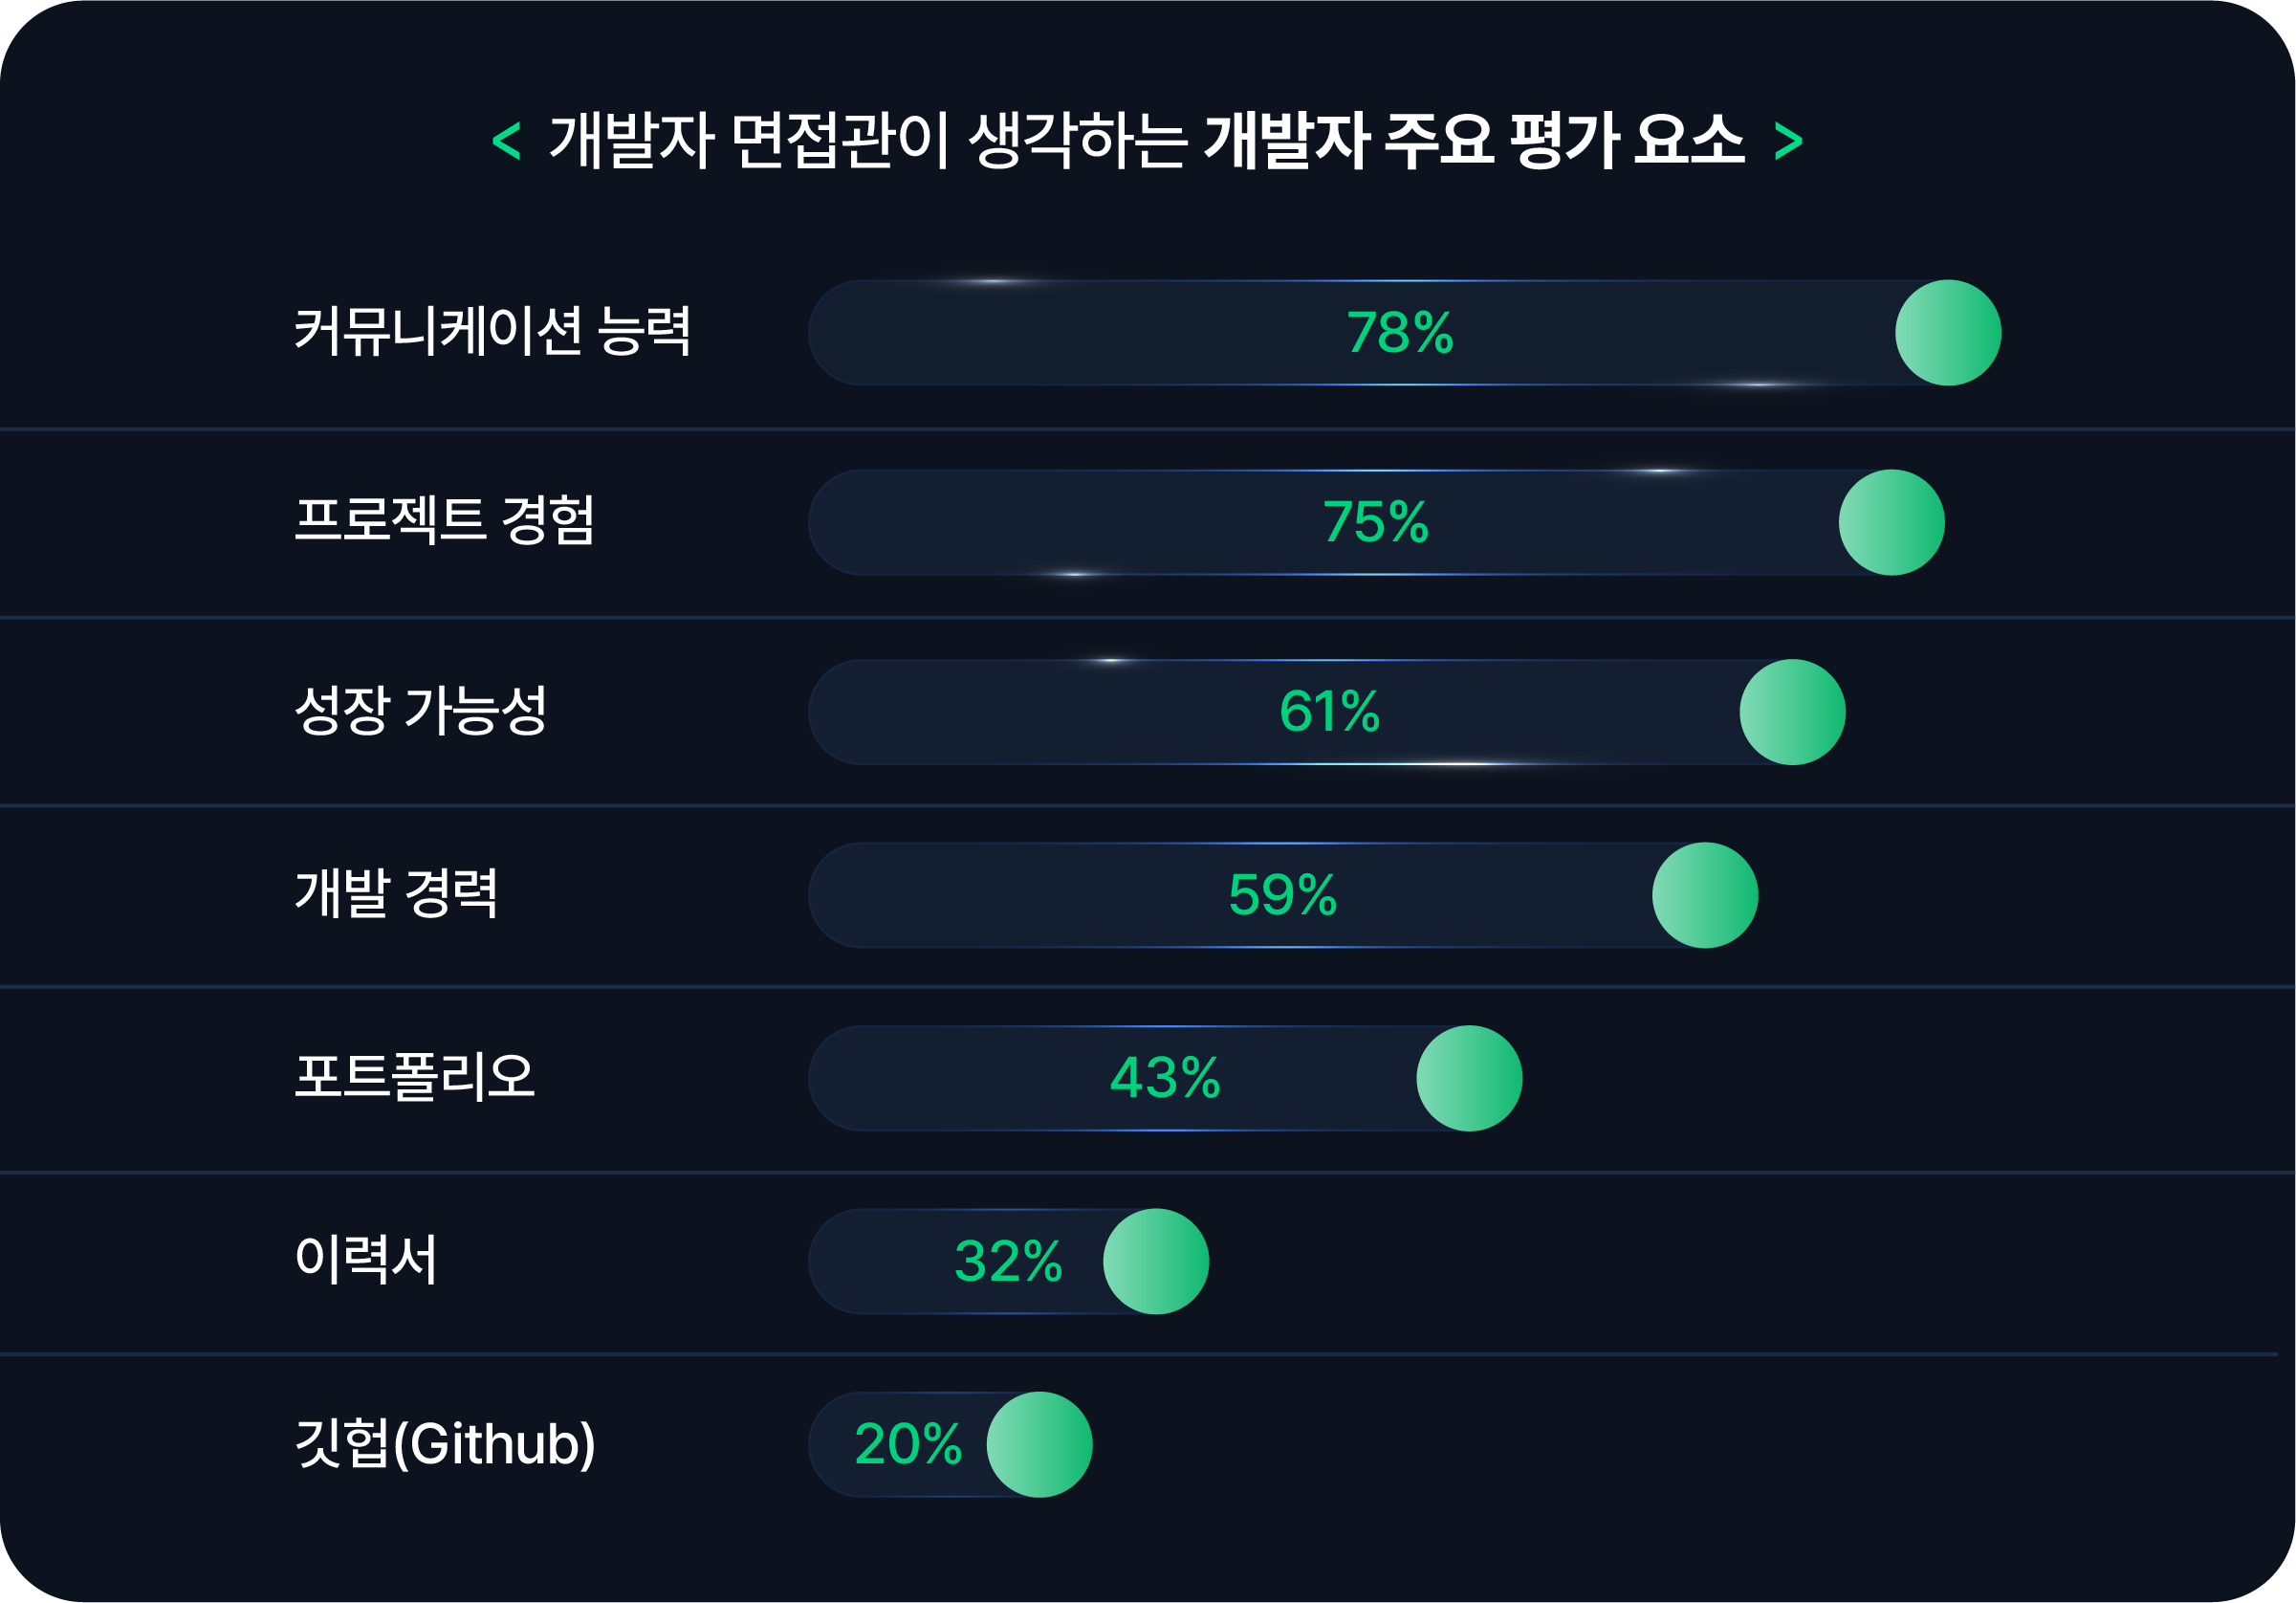Select the 개발 경력 label
2296x1603 pixels.
[x=396, y=893]
